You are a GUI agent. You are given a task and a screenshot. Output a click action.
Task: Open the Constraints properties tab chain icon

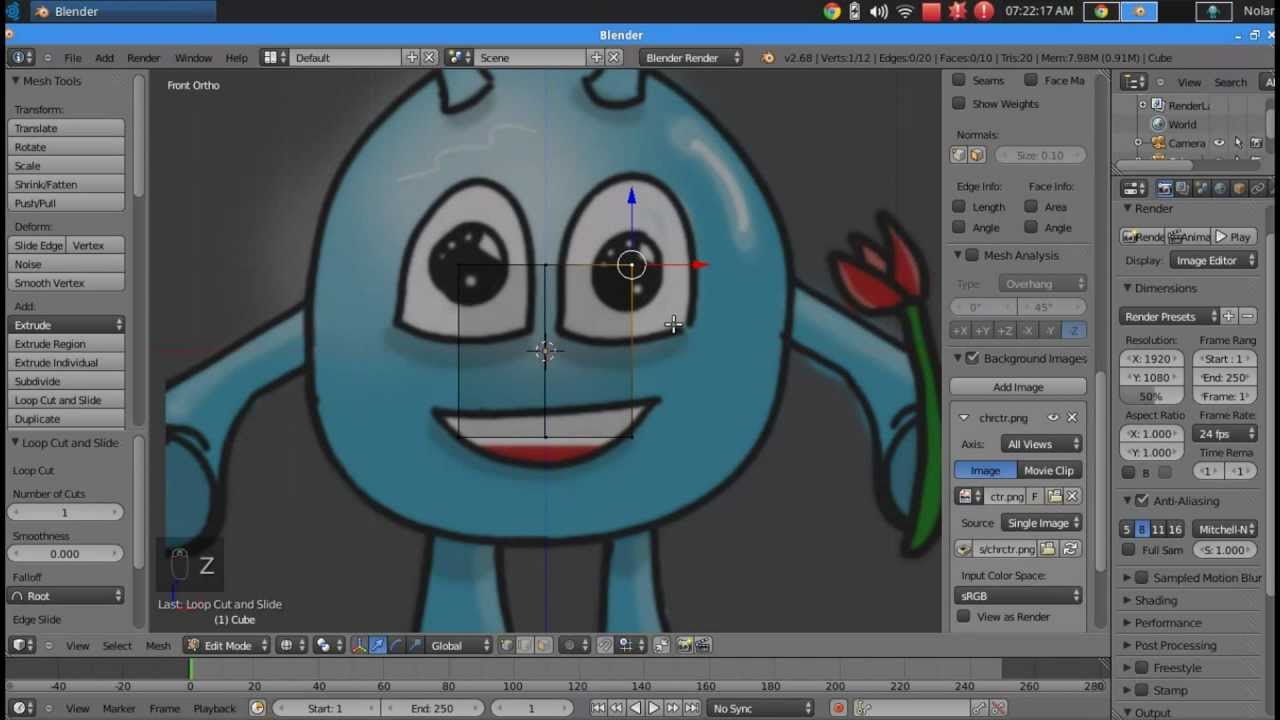(x=1259, y=188)
